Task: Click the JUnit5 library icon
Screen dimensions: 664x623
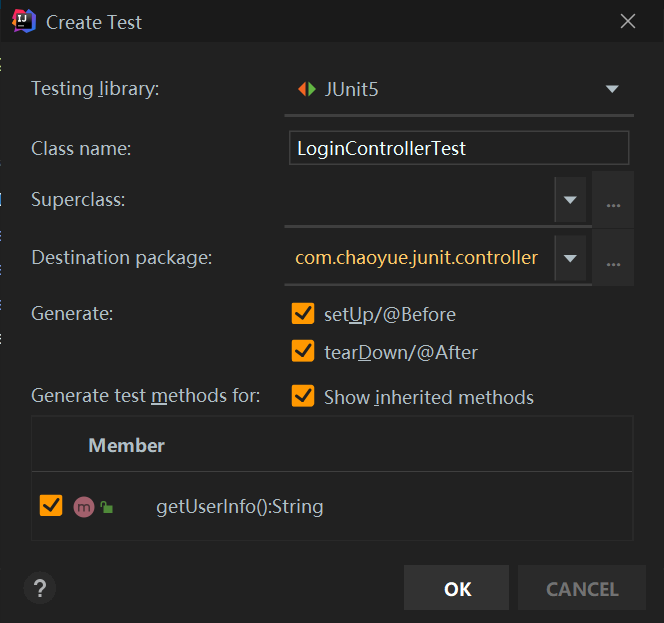Action: (x=306, y=89)
